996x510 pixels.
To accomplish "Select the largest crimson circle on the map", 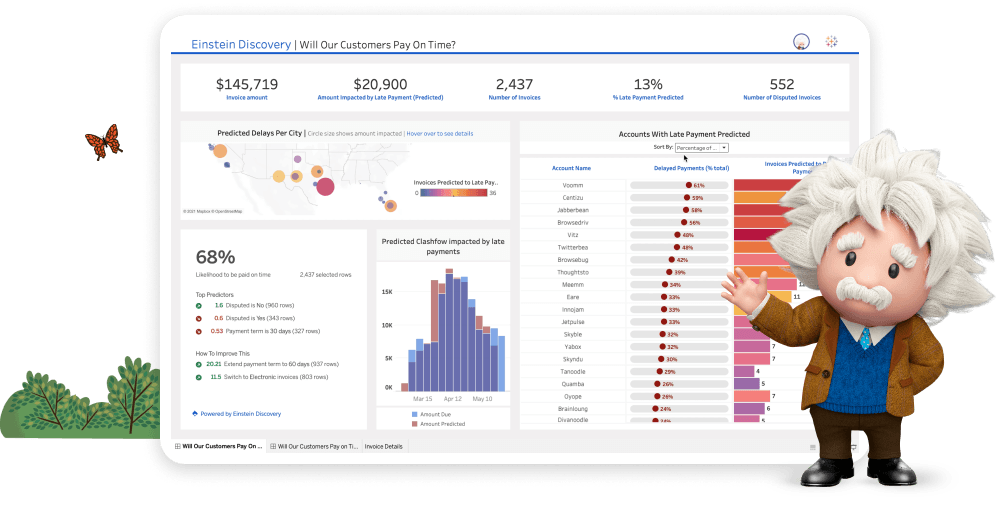I will pos(325,186).
